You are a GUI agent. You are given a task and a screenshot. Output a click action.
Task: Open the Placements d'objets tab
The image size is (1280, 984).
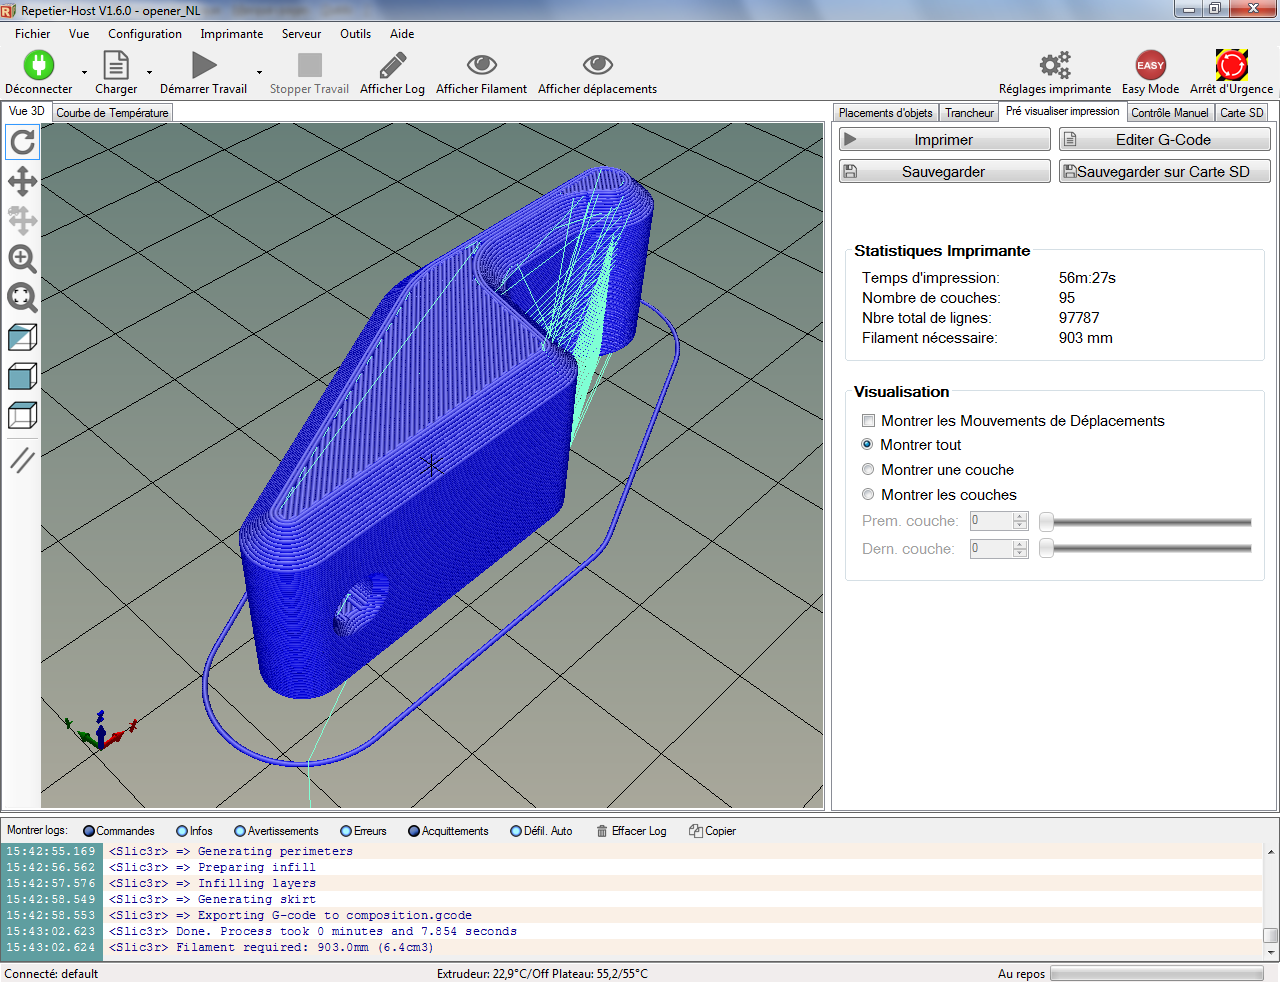tap(886, 113)
